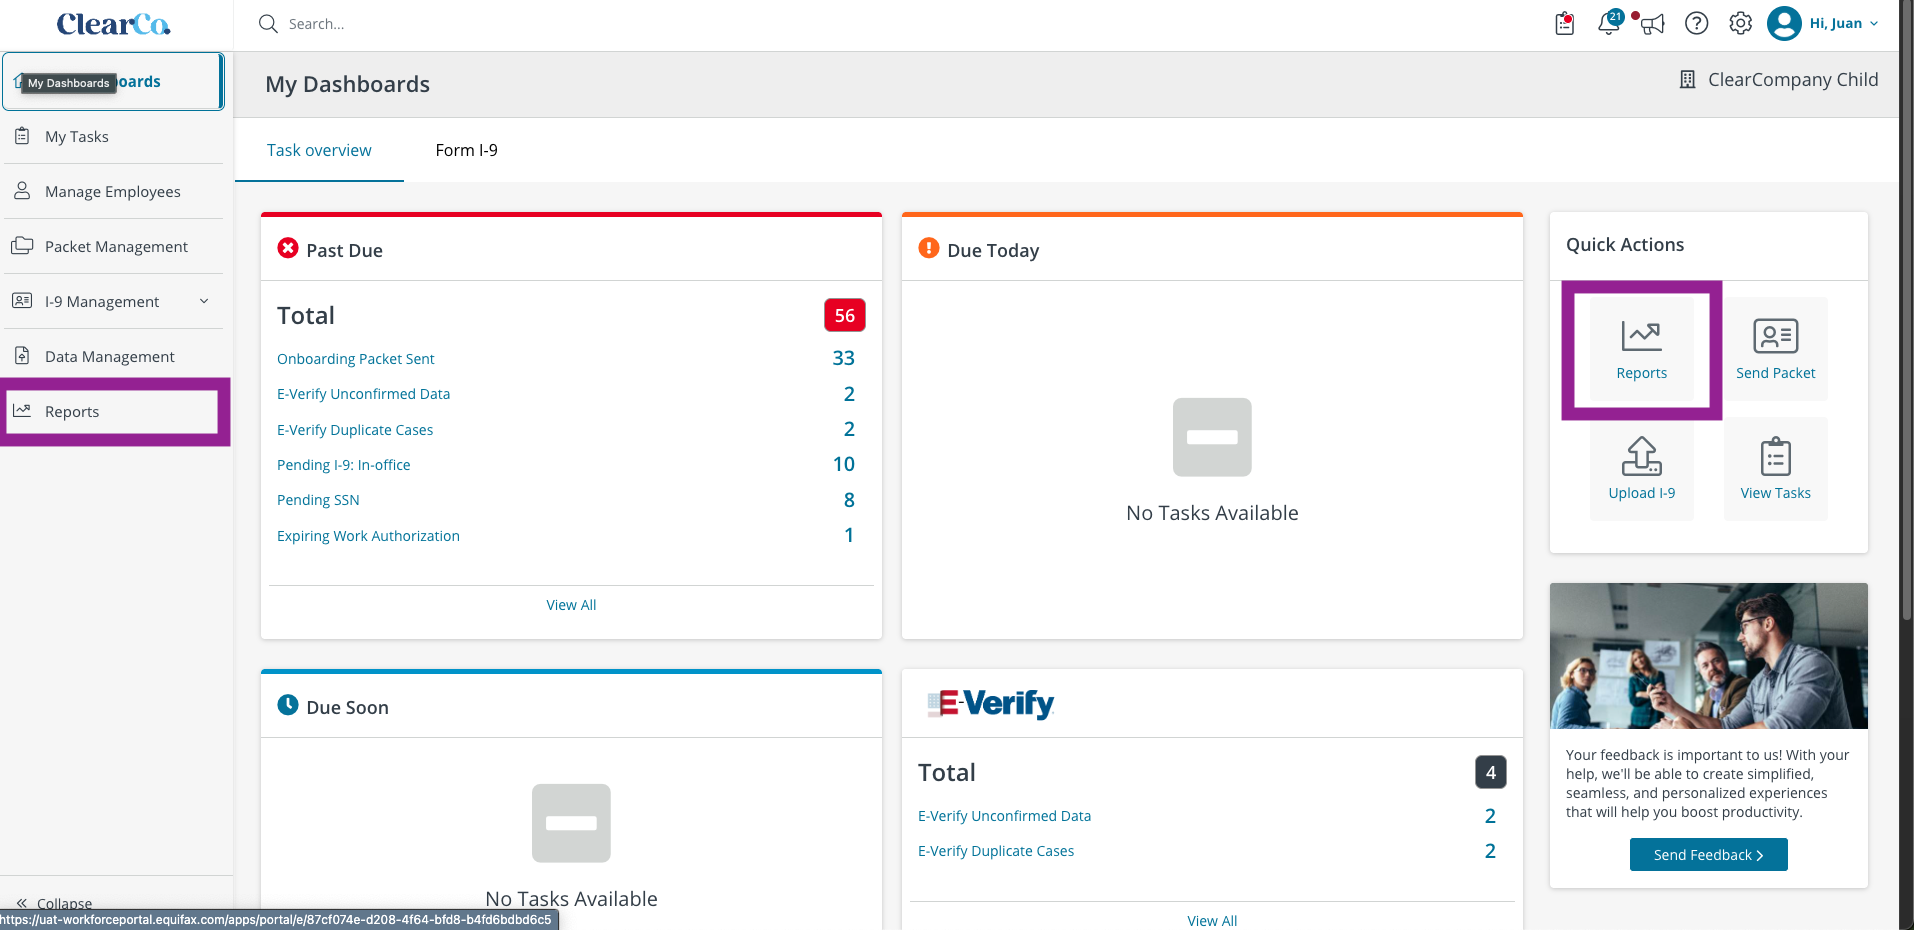The image size is (1914, 930).
Task: Select the Task overview tab
Action: coord(319,150)
